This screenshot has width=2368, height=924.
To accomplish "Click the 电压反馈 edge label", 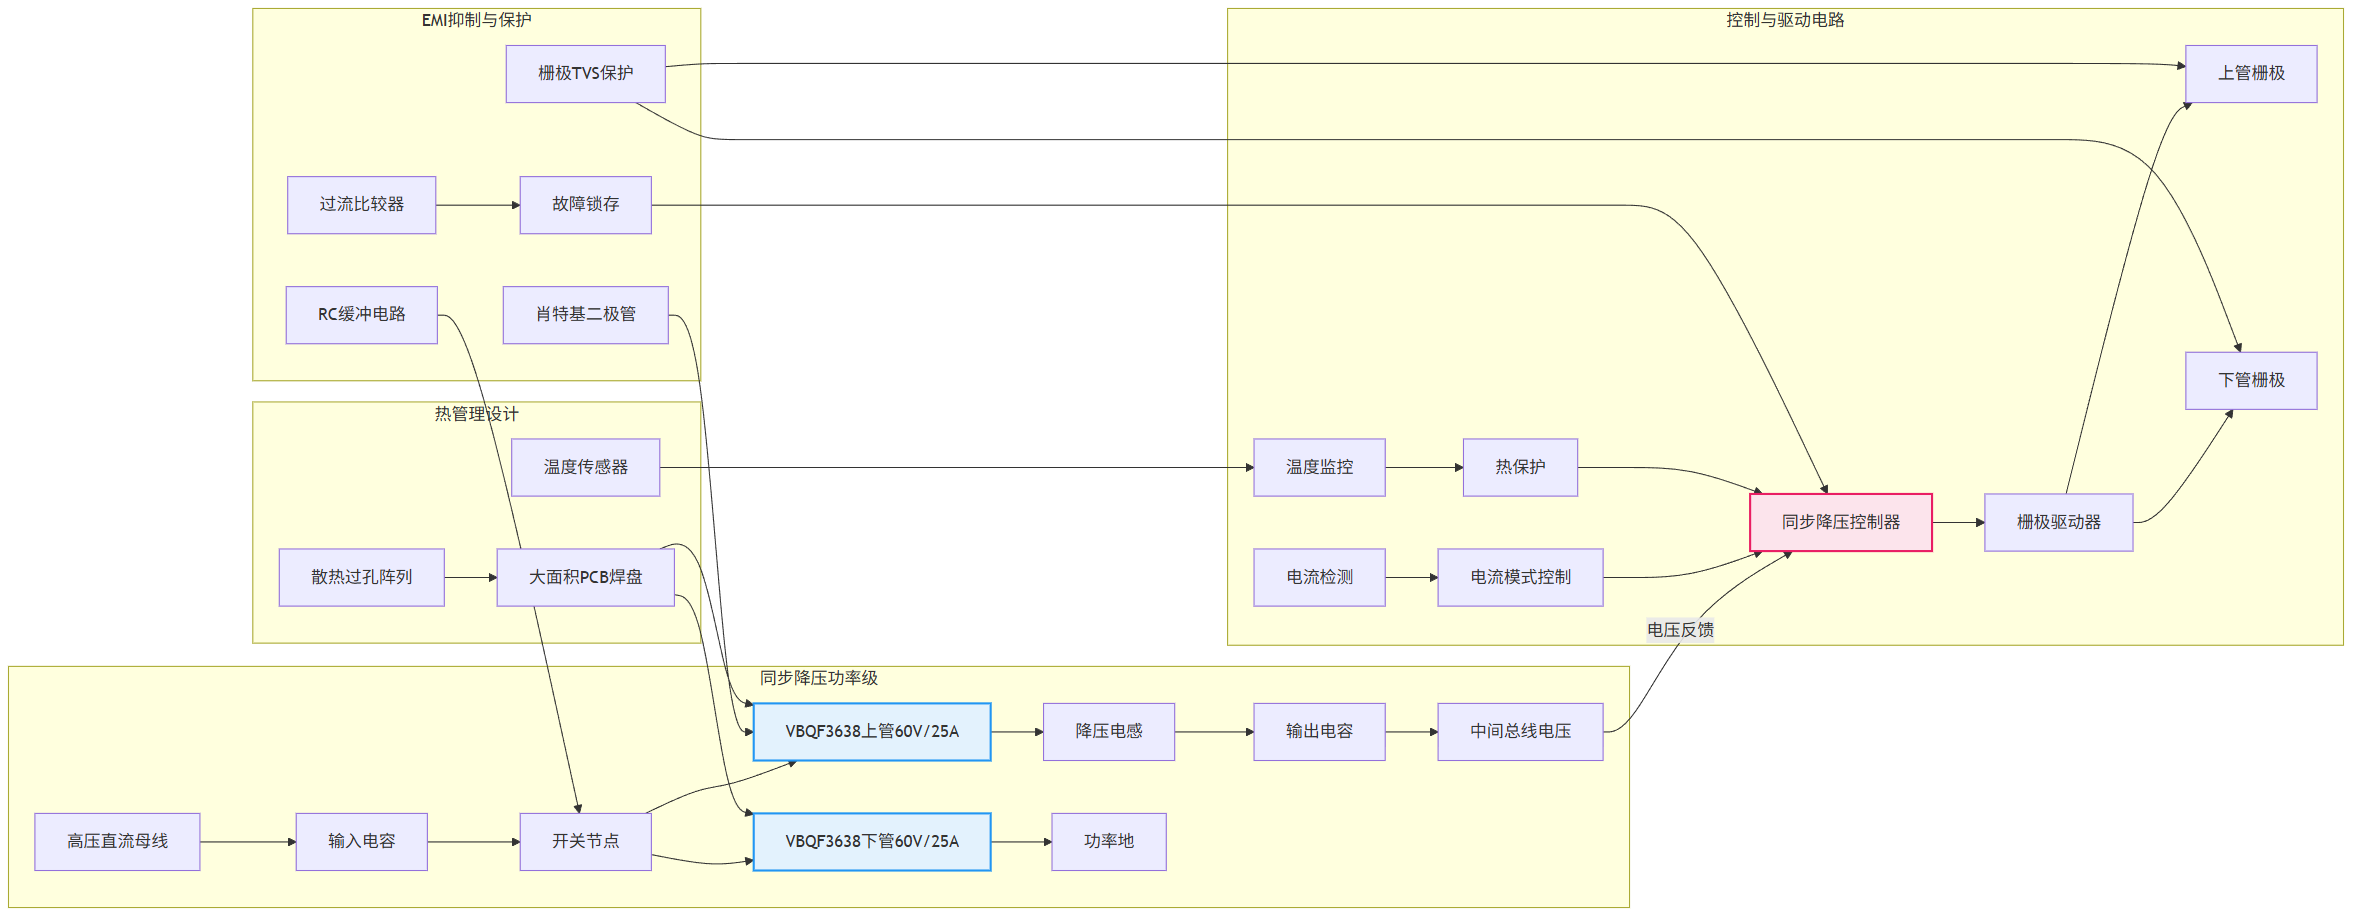I will point(1680,630).
